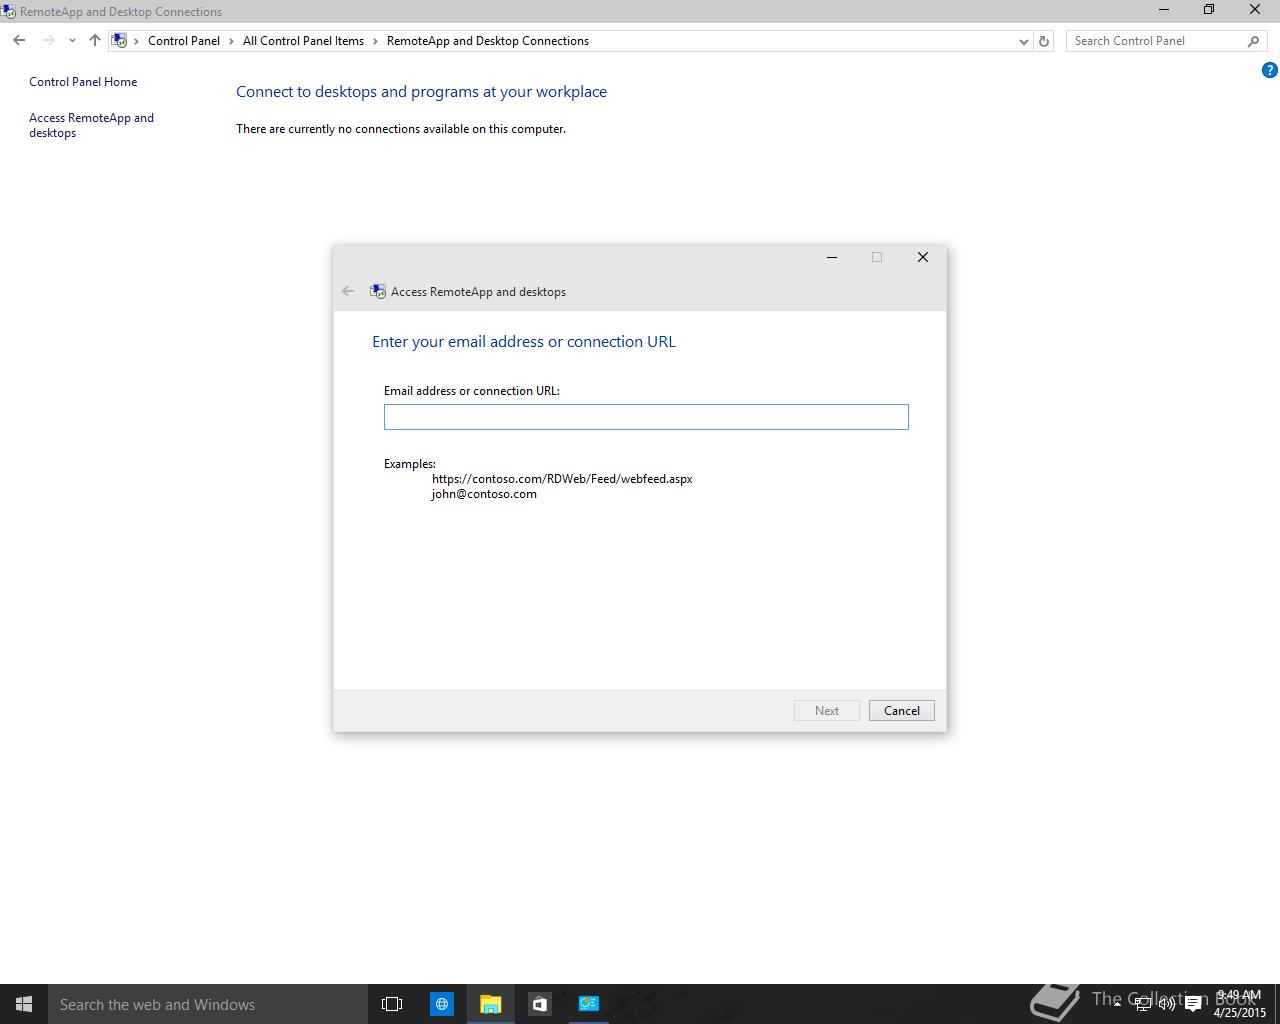The width and height of the screenshot is (1280, 1024).
Task: Expand chevron after All Control Panel Items
Action: 376,41
